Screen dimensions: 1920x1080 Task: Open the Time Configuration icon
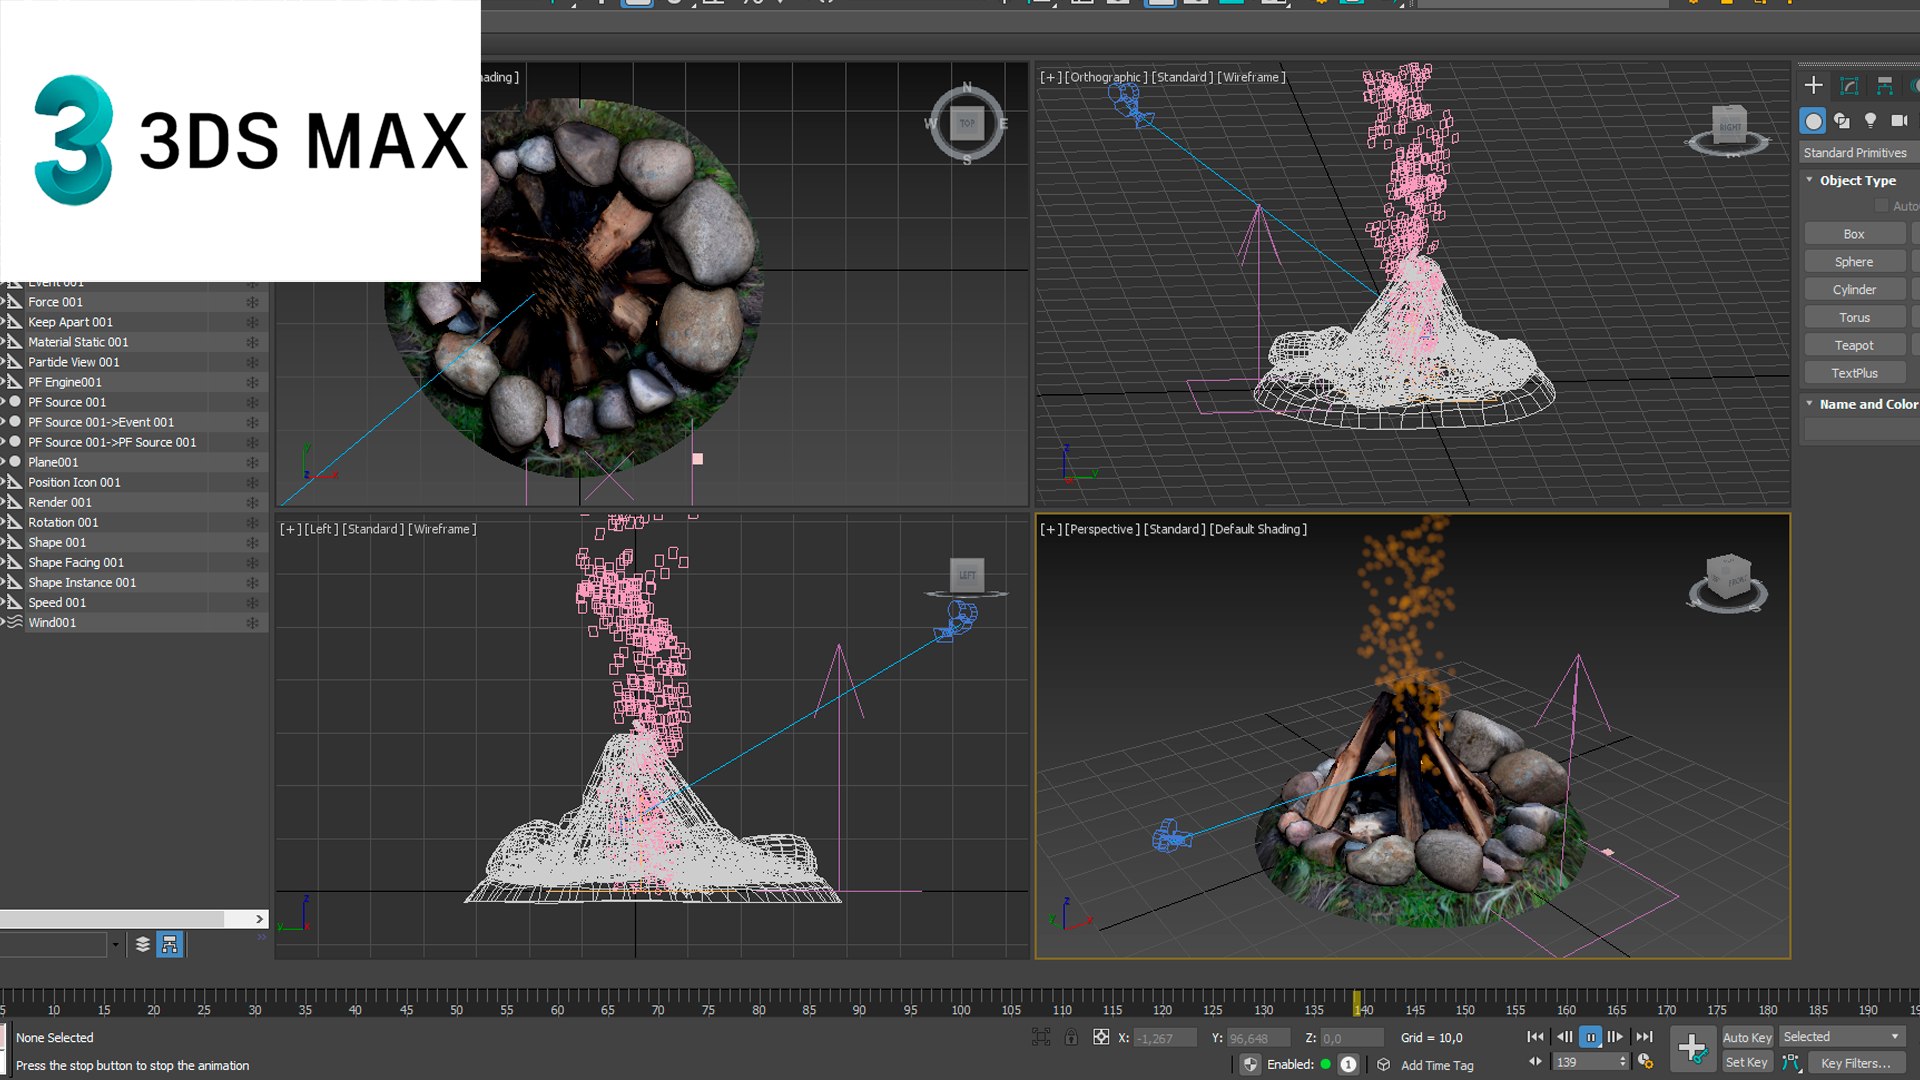(x=1646, y=1062)
